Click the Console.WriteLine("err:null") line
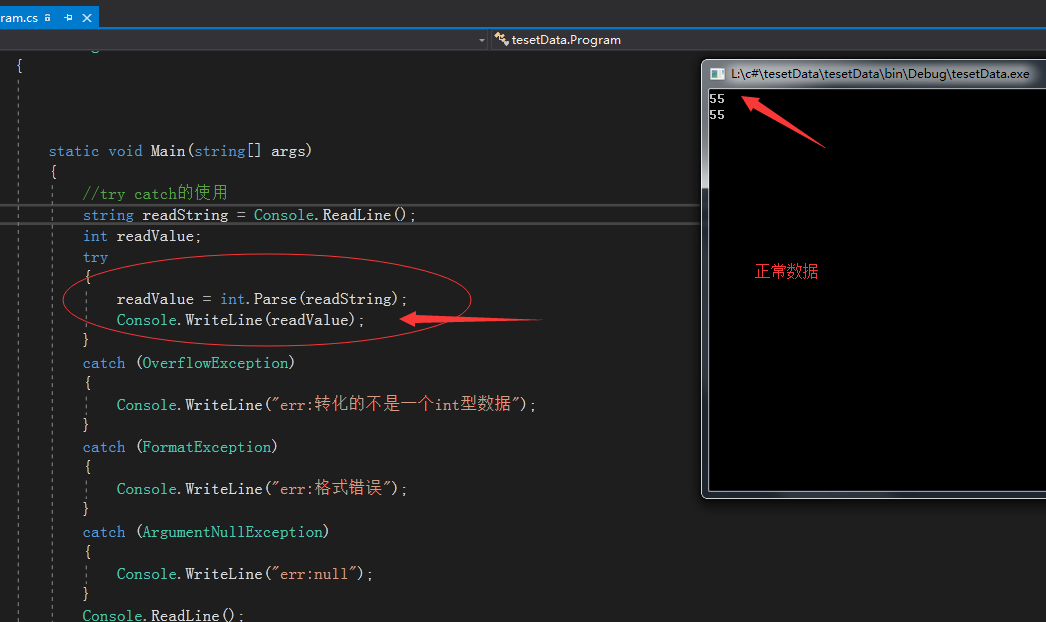1046x622 pixels. [245, 574]
